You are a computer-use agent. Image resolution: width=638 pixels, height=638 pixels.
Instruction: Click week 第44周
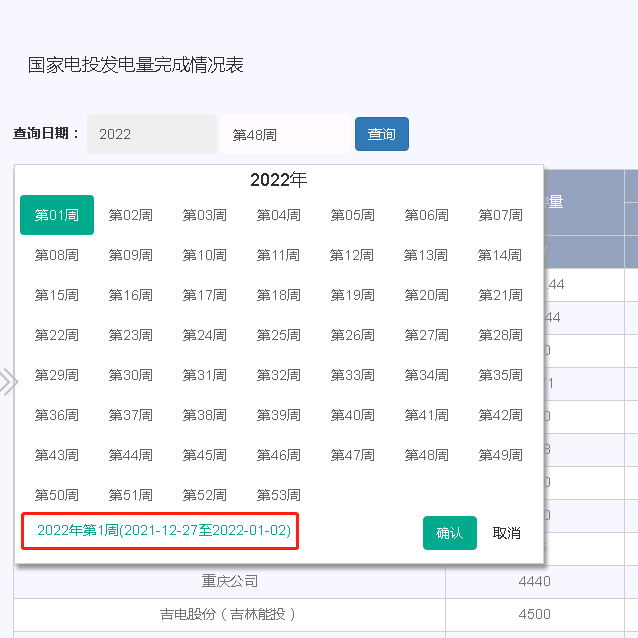click(x=131, y=455)
